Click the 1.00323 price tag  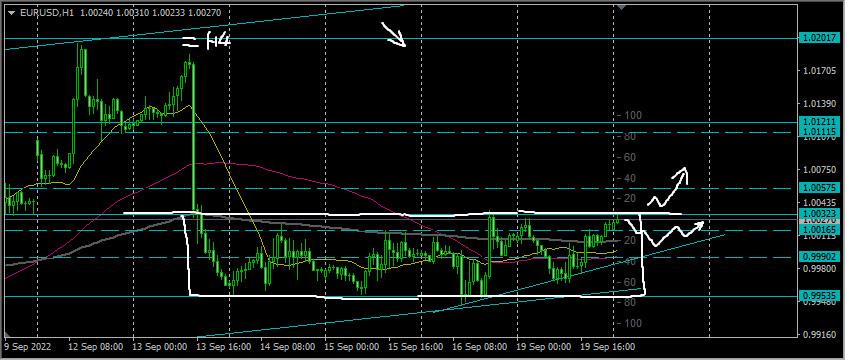[x=821, y=214]
